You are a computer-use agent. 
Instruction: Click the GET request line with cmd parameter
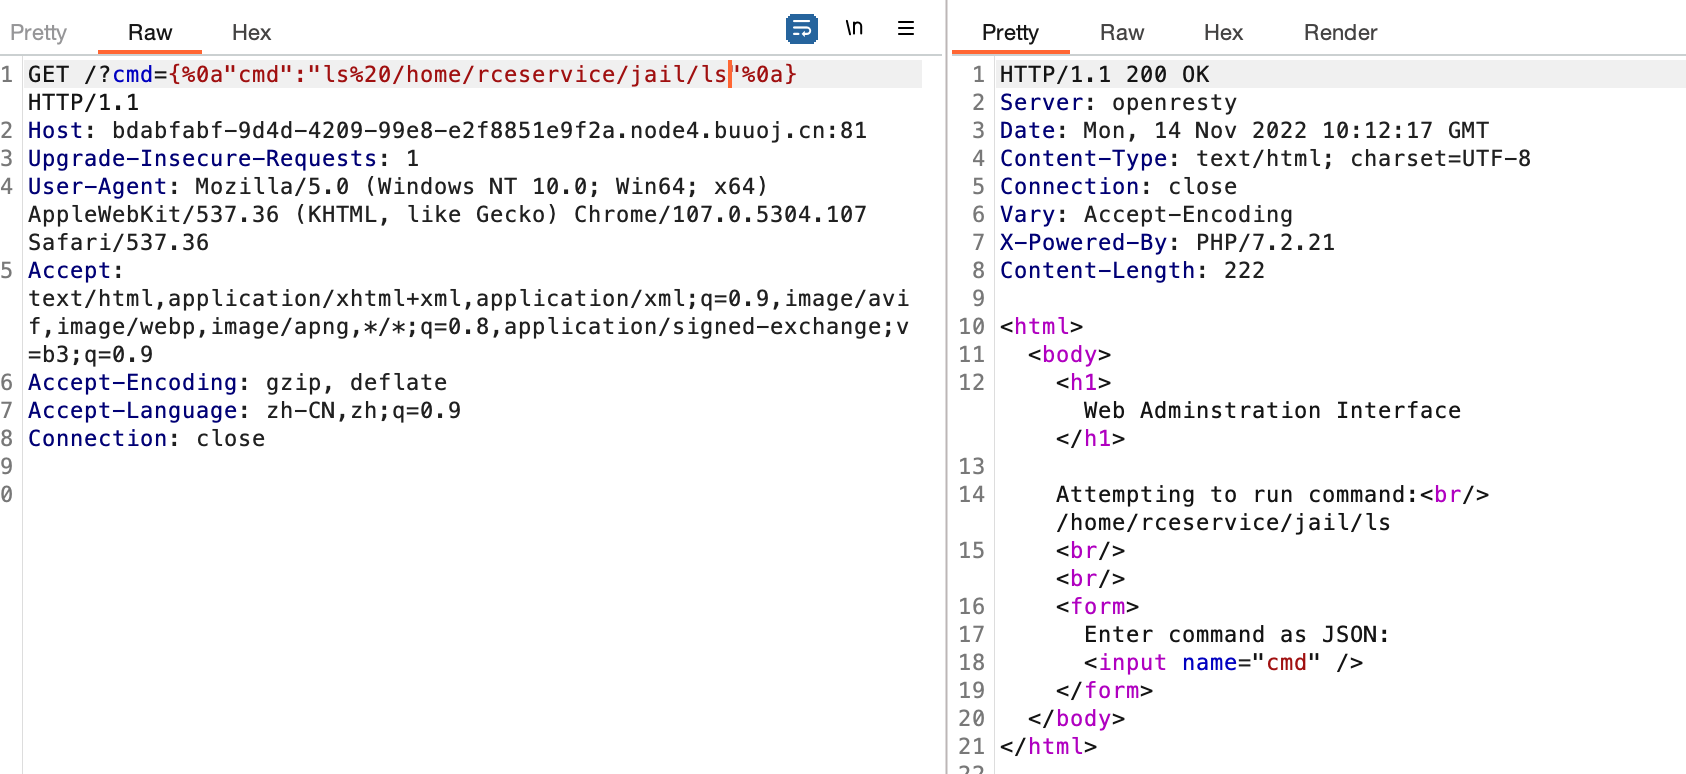[412, 74]
